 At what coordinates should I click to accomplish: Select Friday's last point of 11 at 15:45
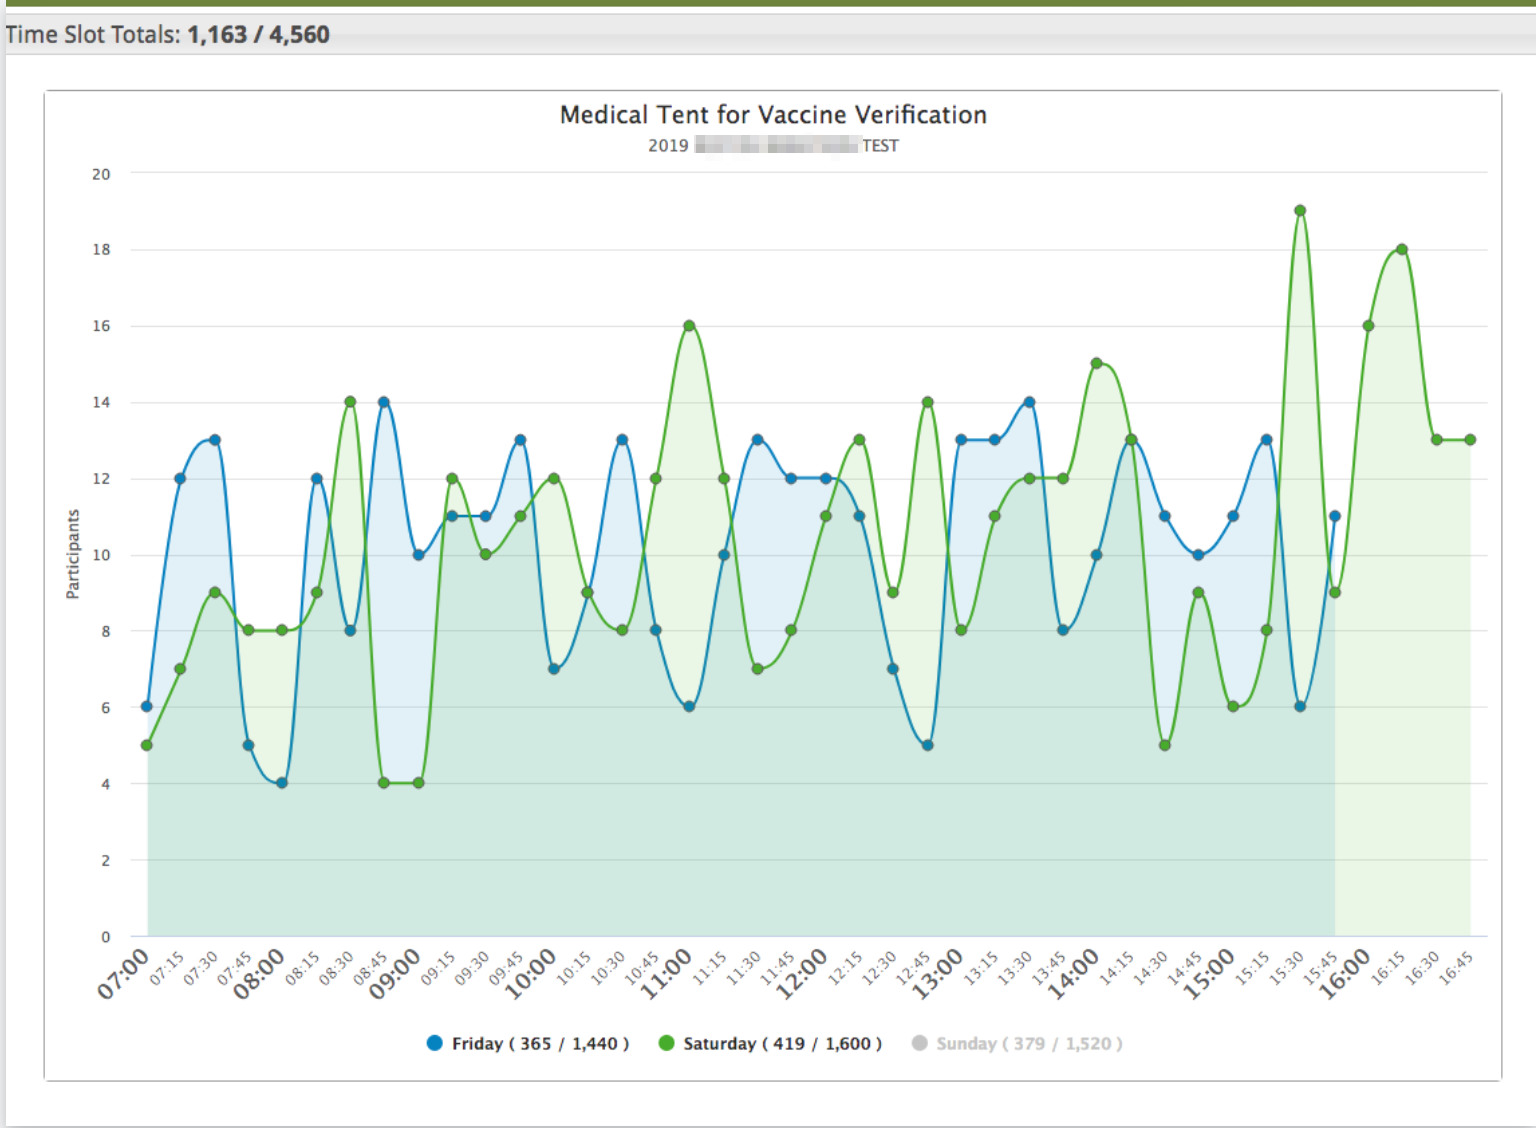click(1334, 516)
